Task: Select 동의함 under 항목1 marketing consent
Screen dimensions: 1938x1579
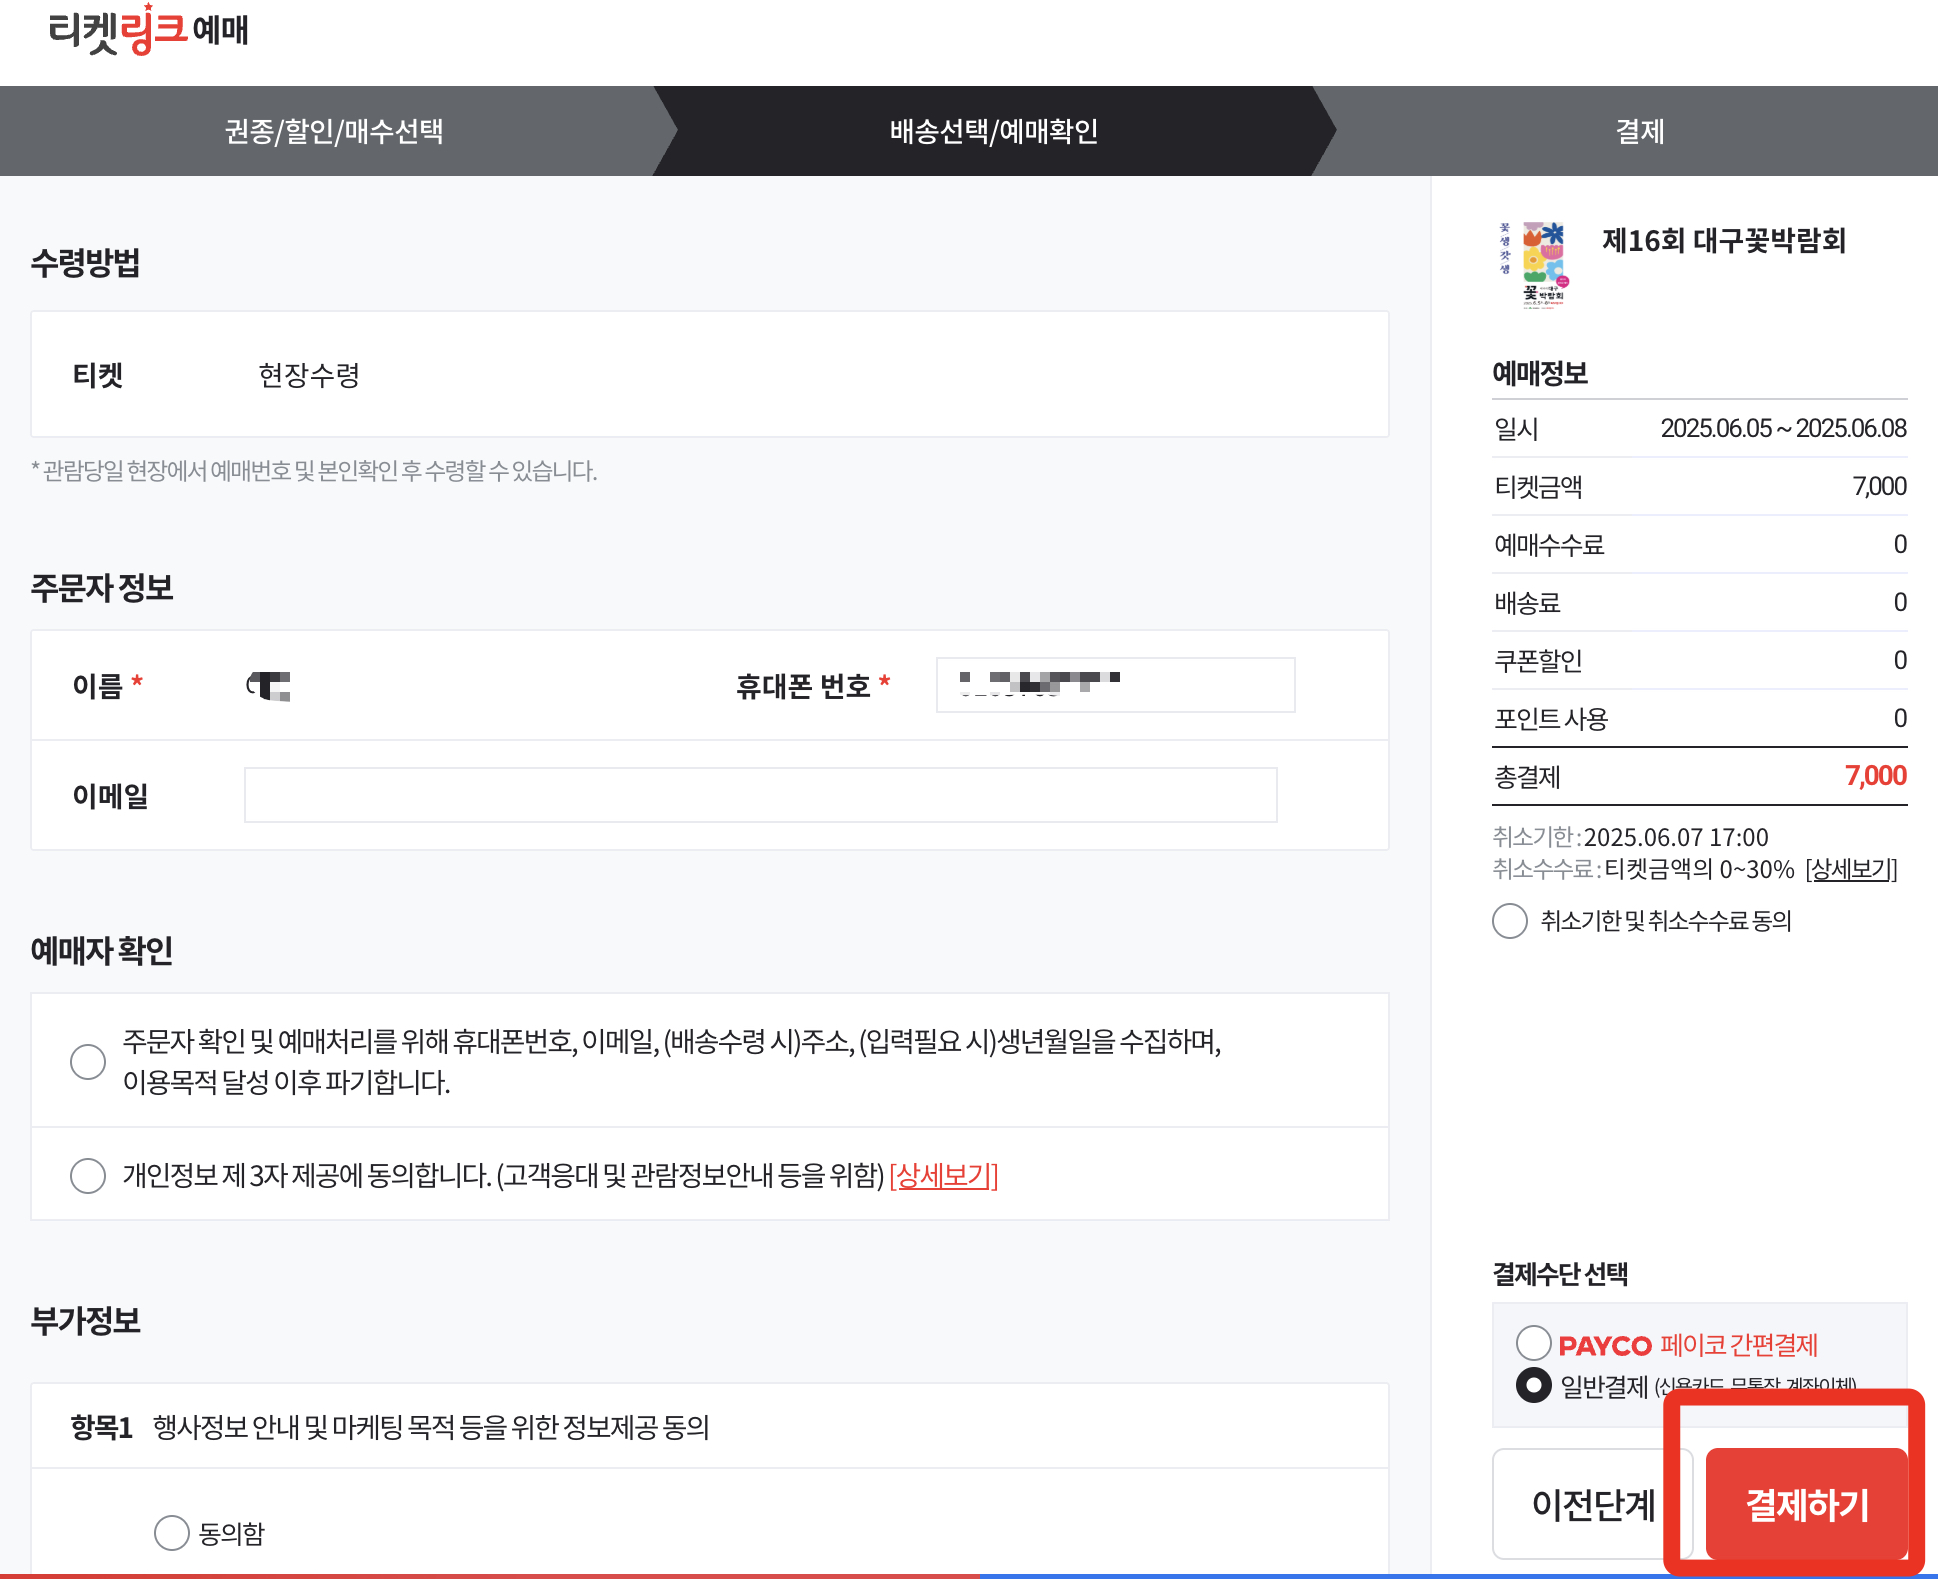Action: click(x=172, y=1531)
